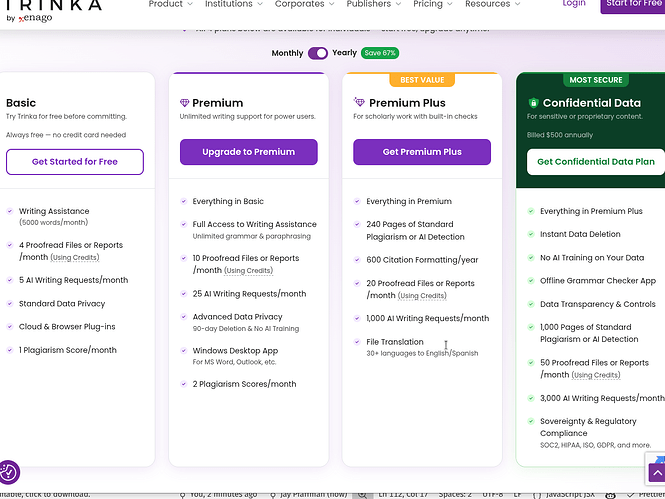Click Get Premium Plus button
This screenshot has width=665, height=499.
422,152
